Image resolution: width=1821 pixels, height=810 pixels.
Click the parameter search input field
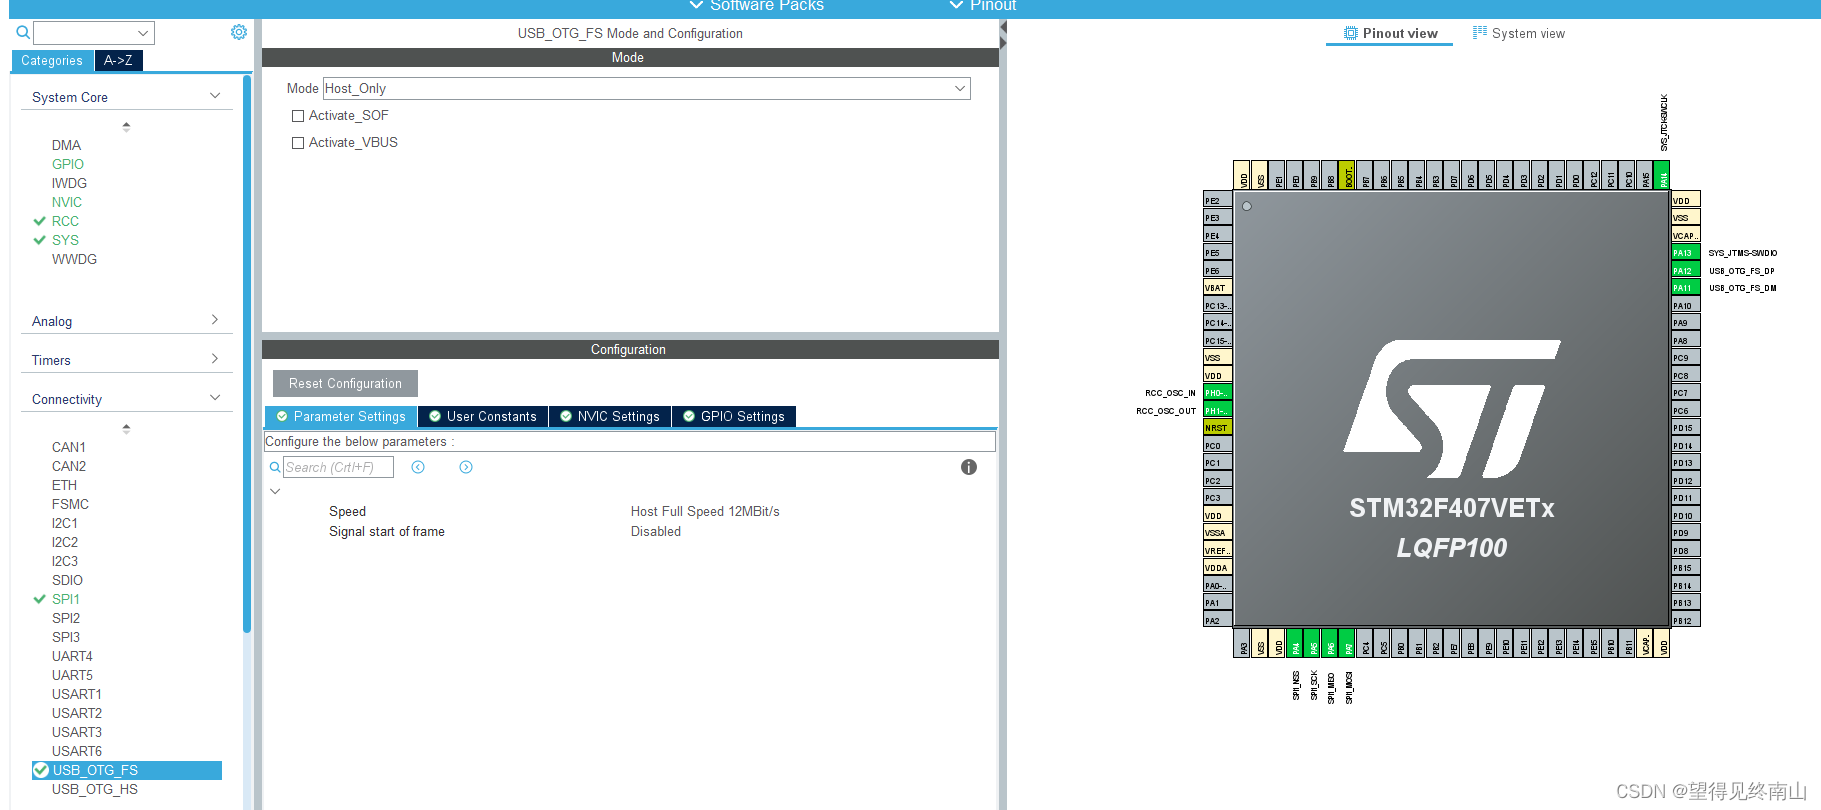pyautogui.click(x=338, y=467)
